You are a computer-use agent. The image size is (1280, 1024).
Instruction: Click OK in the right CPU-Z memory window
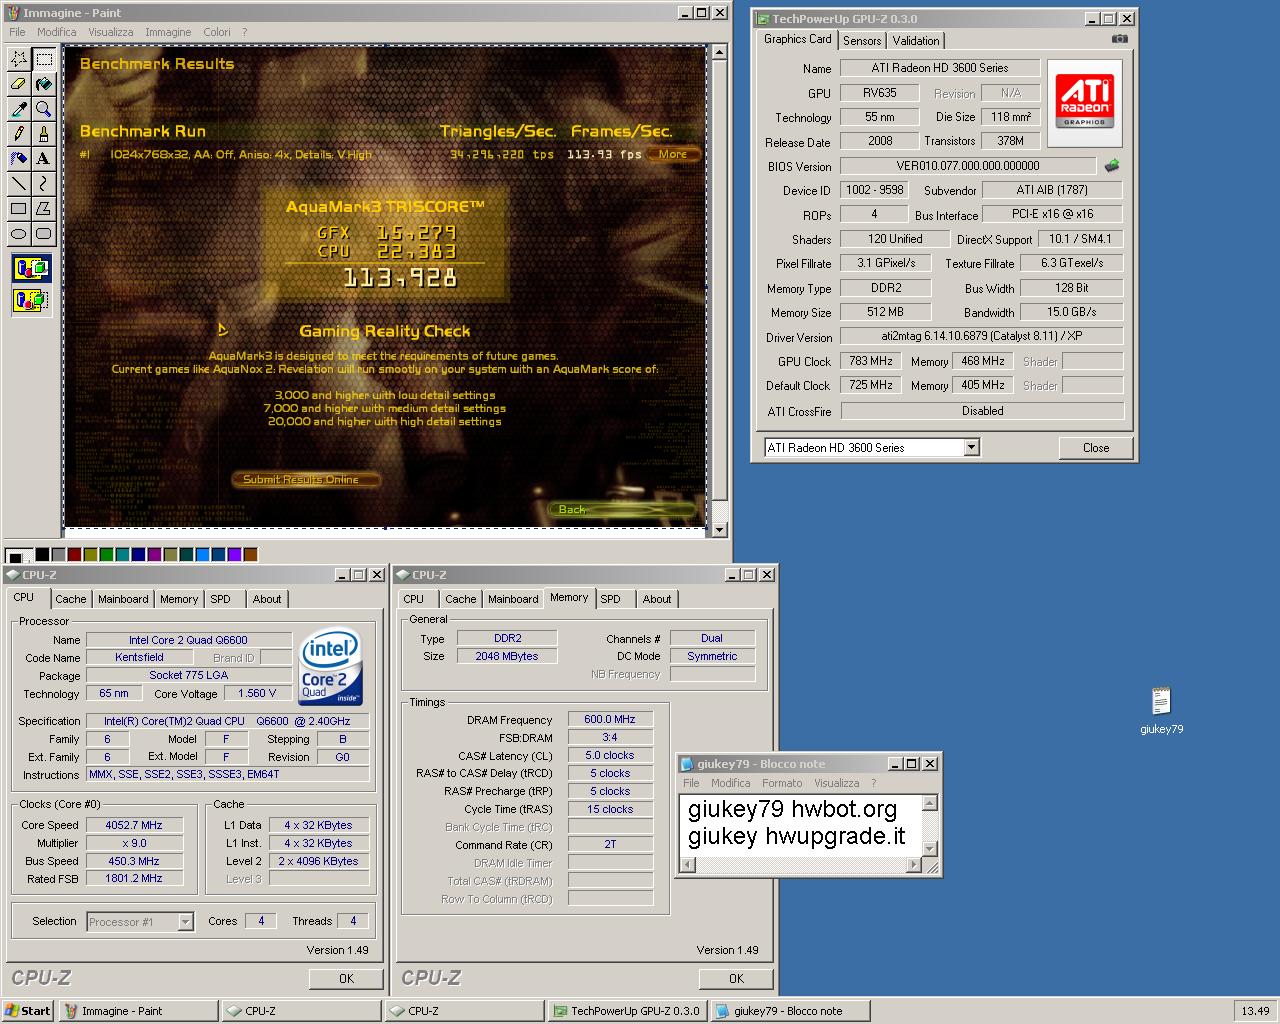coord(736,979)
